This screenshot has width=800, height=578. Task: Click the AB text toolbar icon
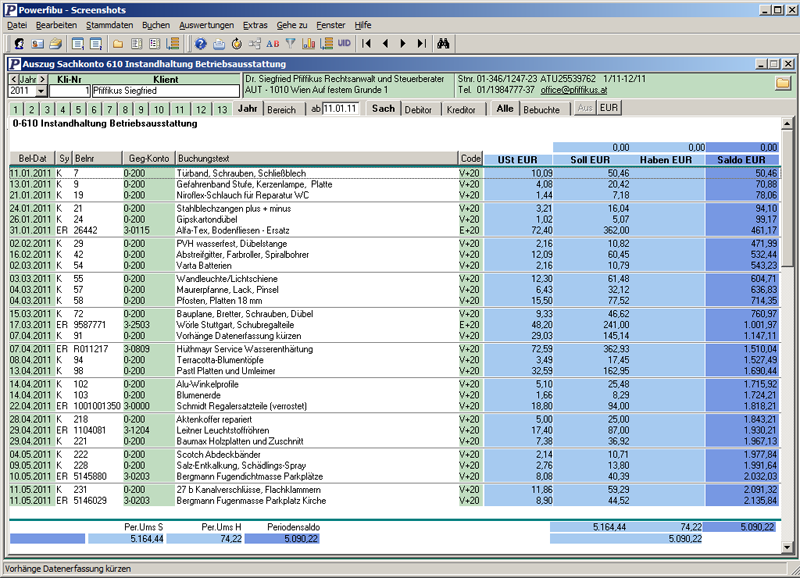click(x=272, y=44)
